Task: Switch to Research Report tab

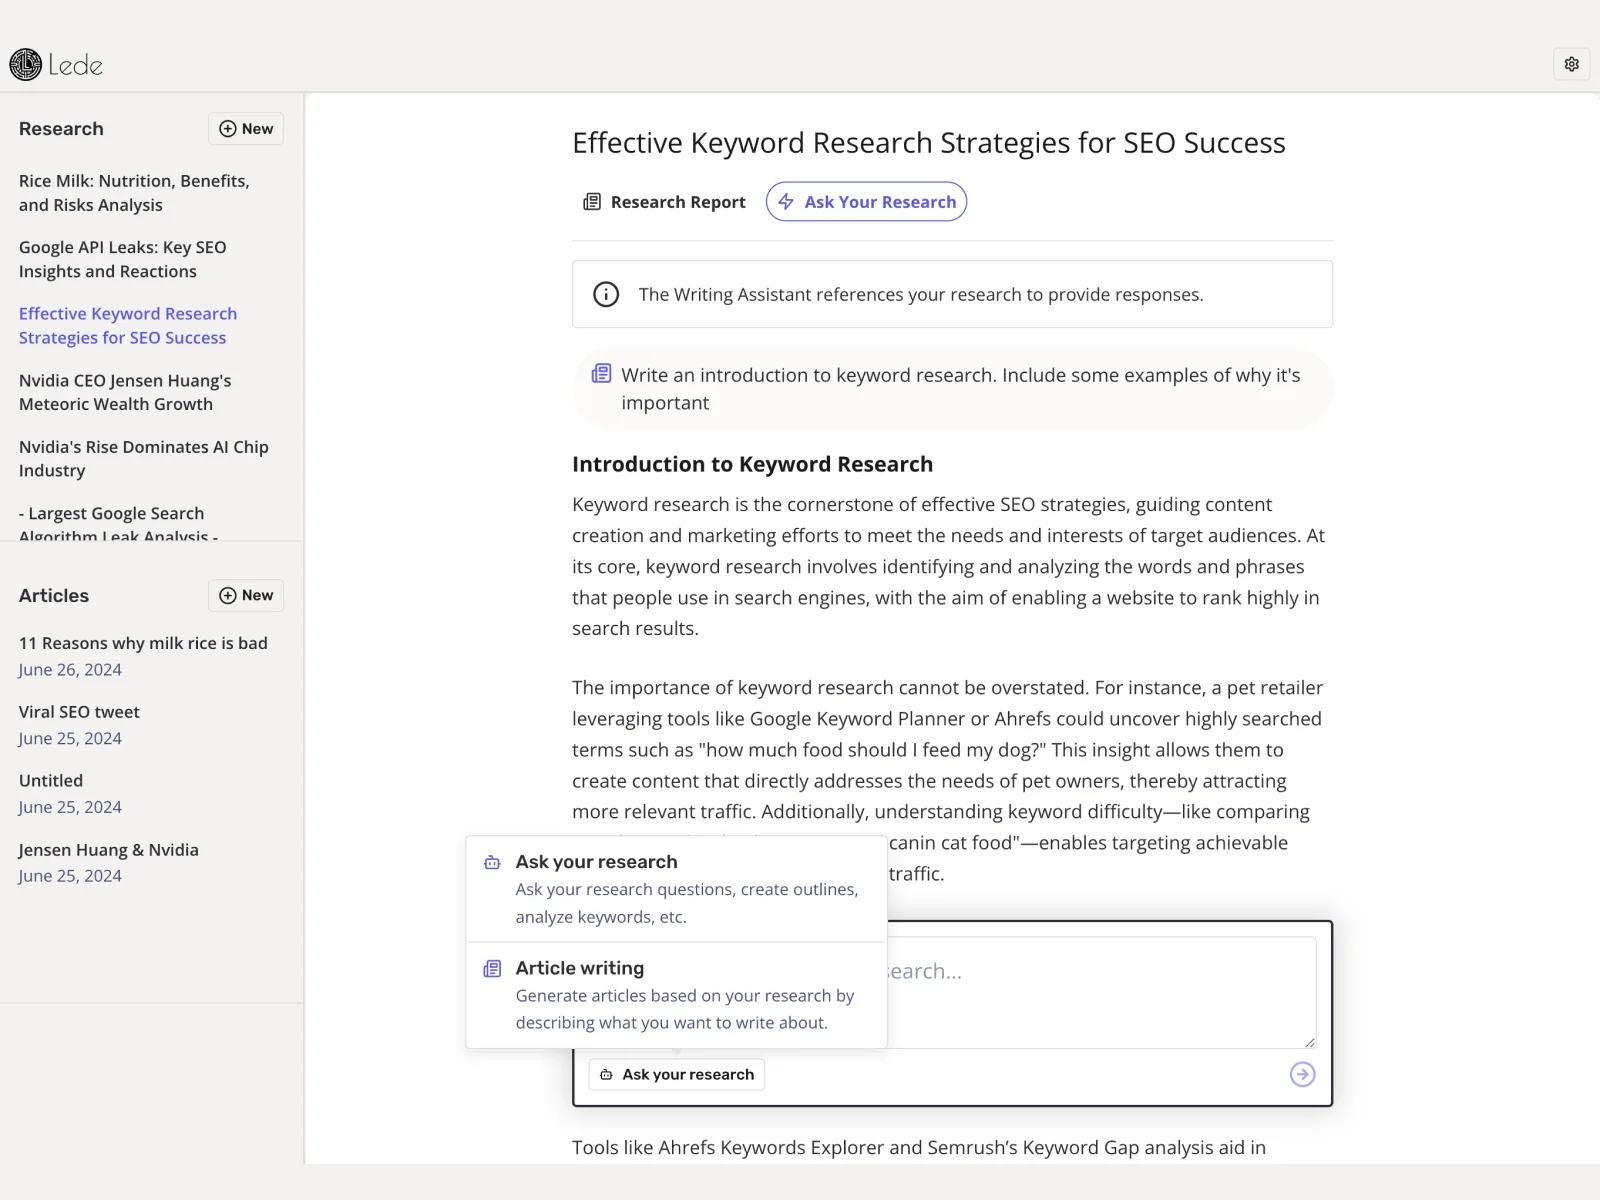Action: click(x=664, y=202)
